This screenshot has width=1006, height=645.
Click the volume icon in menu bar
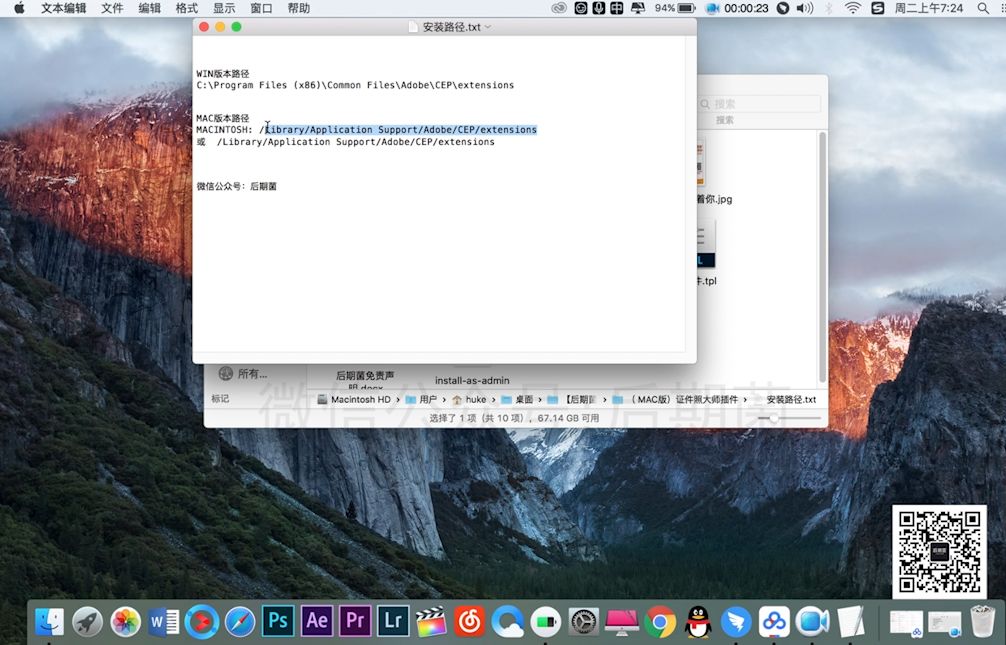(804, 8)
